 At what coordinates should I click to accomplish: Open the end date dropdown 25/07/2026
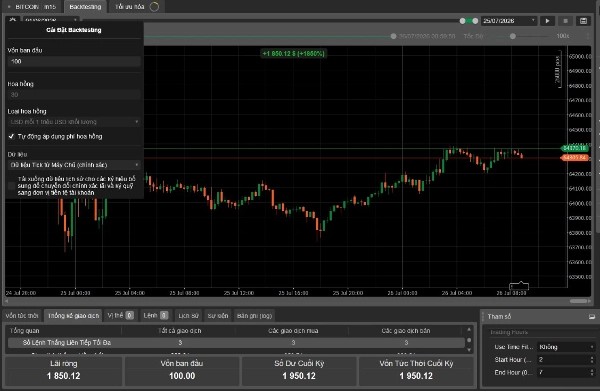[509, 21]
